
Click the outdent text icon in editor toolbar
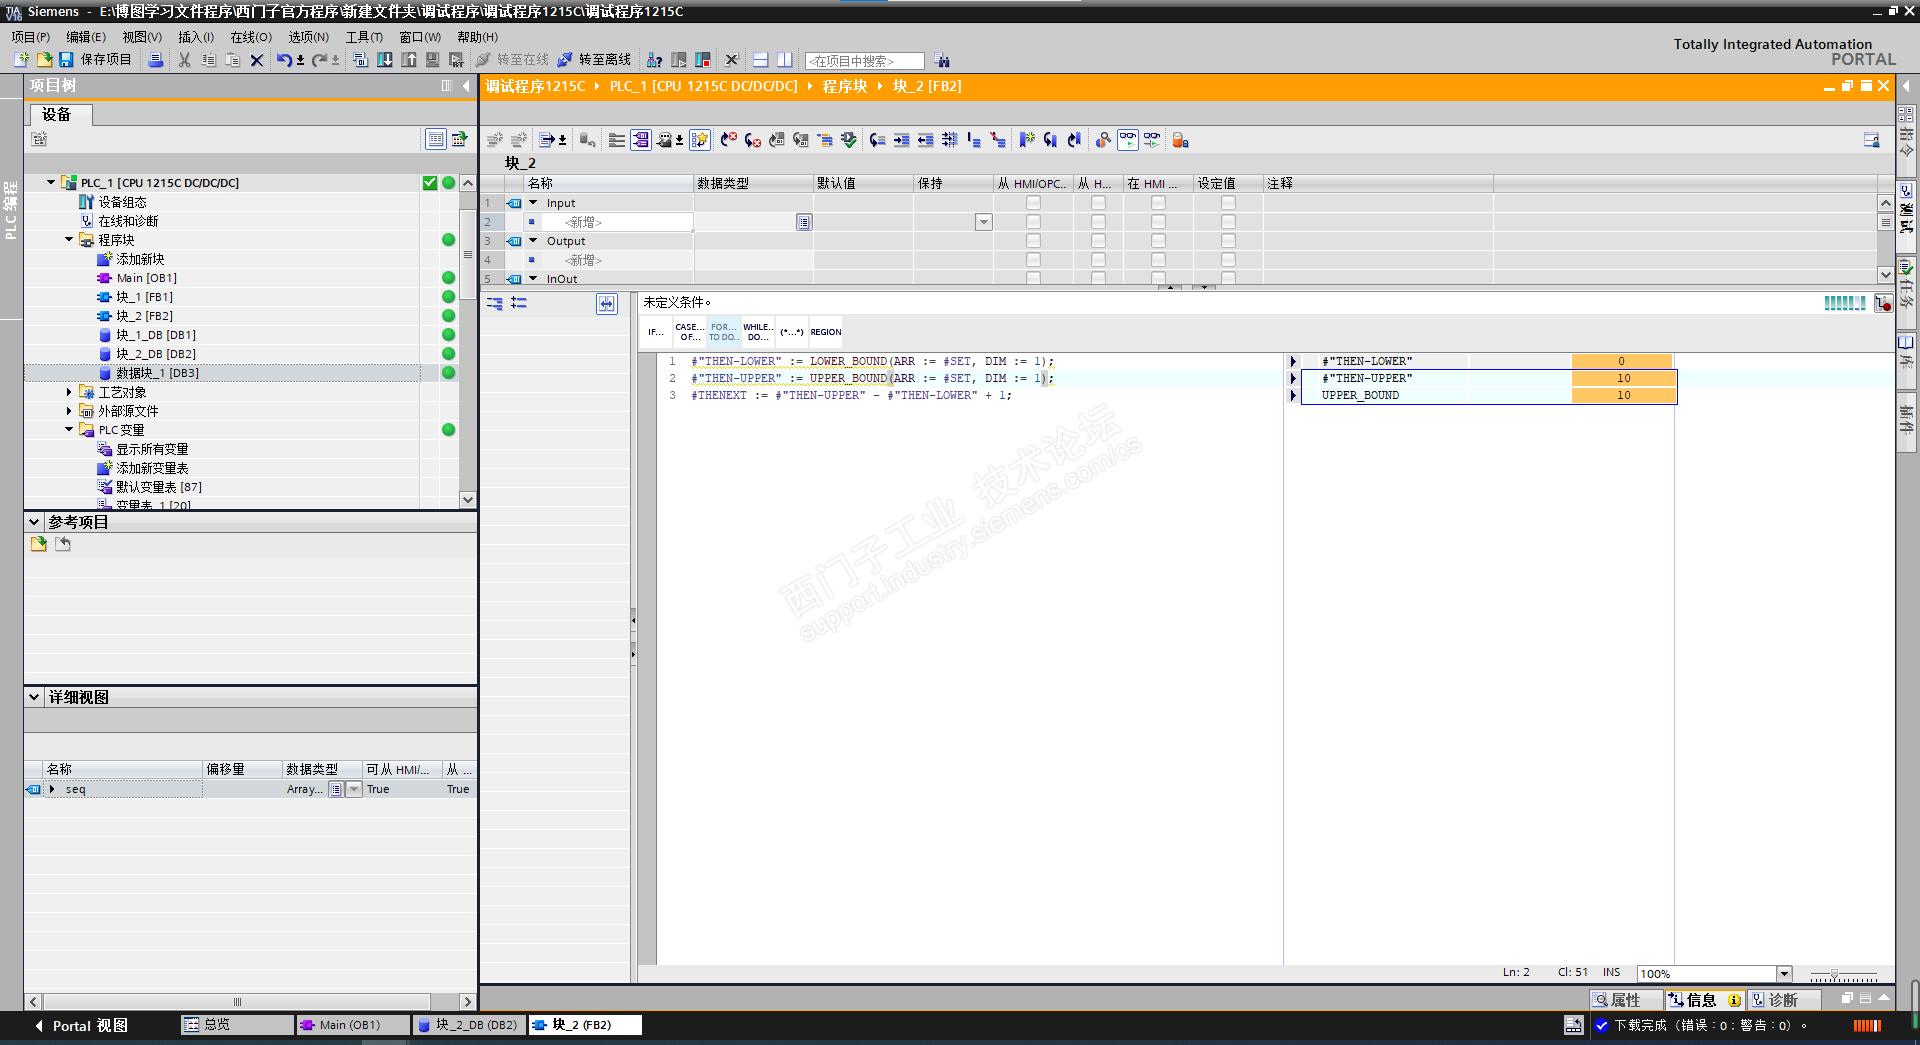coord(925,140)
